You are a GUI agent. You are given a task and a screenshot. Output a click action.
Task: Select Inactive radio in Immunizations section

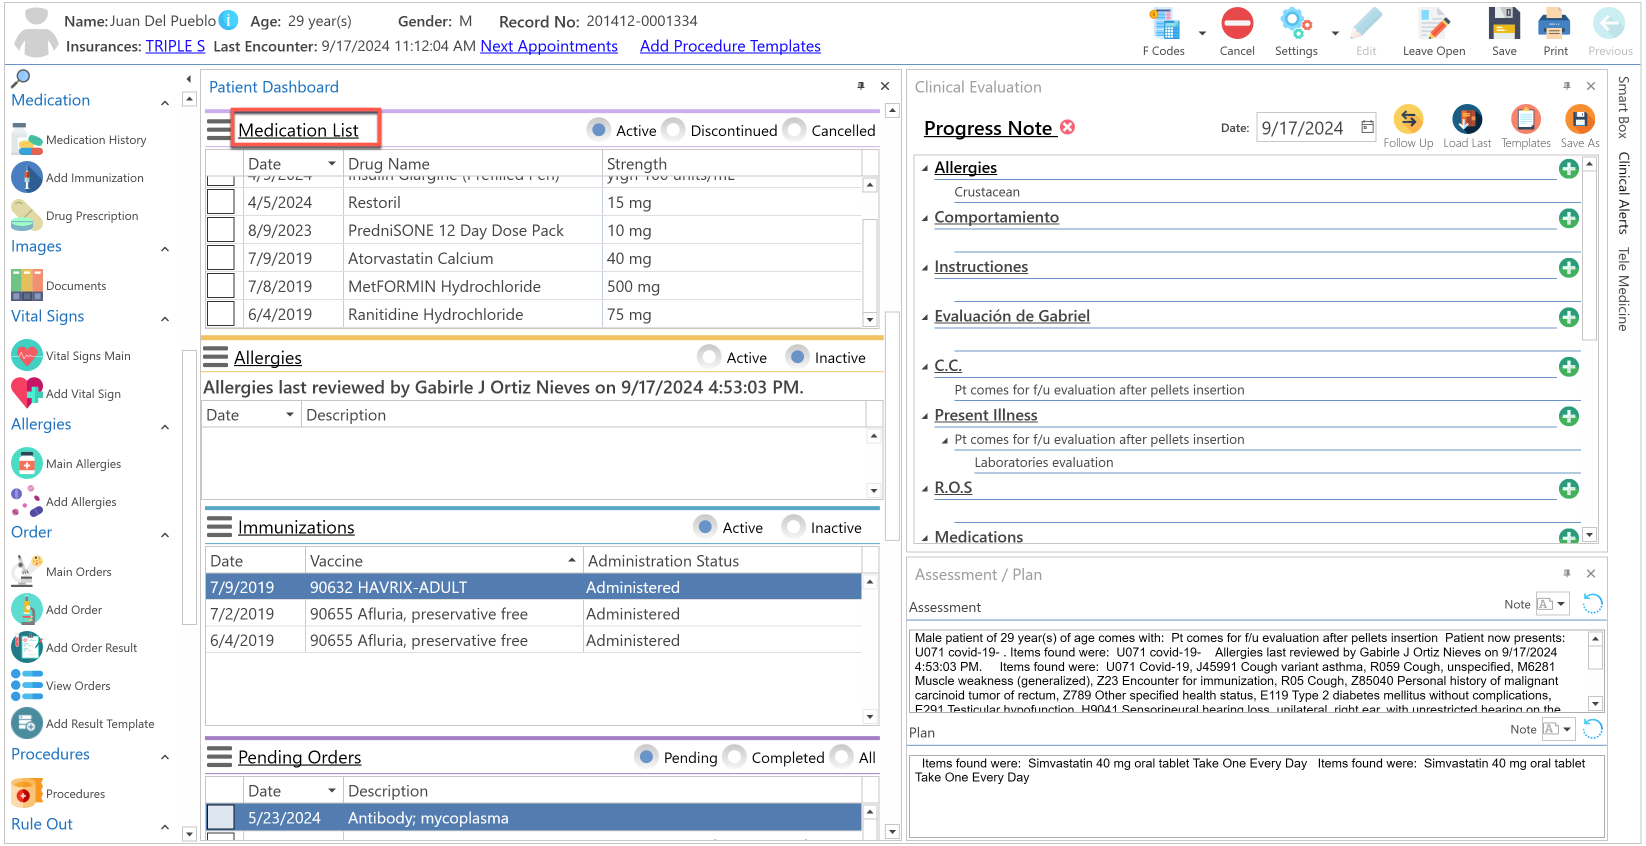click(x=793, y=526)
